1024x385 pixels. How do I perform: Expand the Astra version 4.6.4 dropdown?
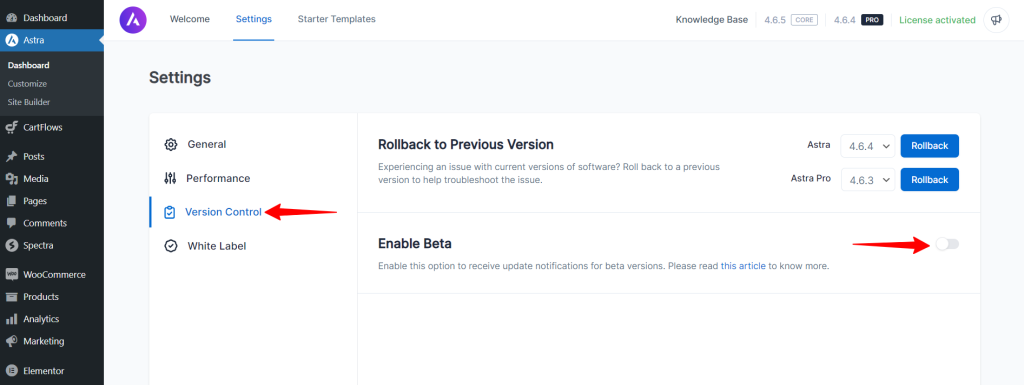[x=868, y=146]
